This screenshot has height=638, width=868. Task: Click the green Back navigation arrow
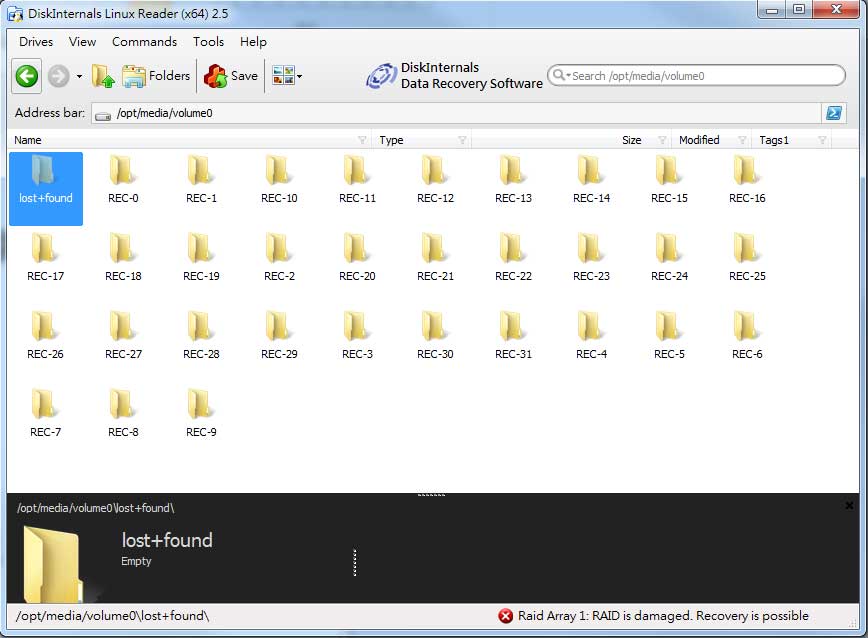click(x=27, y=76)
